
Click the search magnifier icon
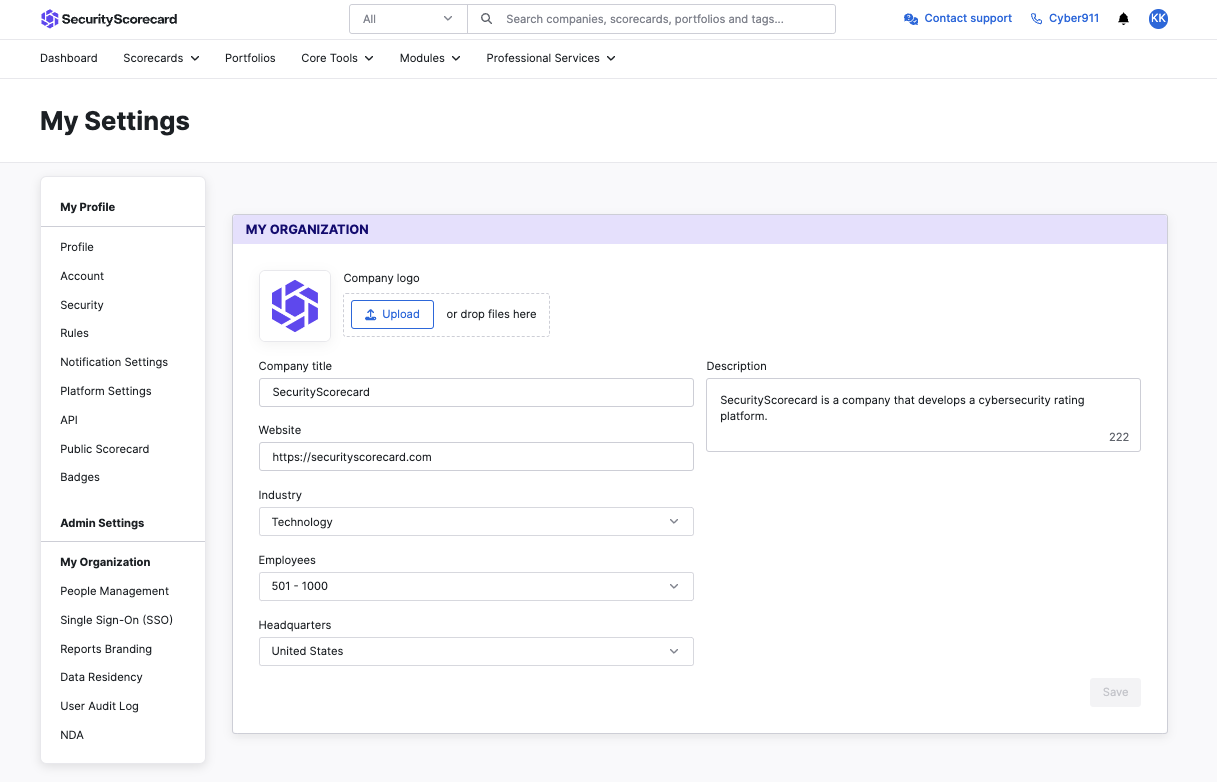(487, 19)
